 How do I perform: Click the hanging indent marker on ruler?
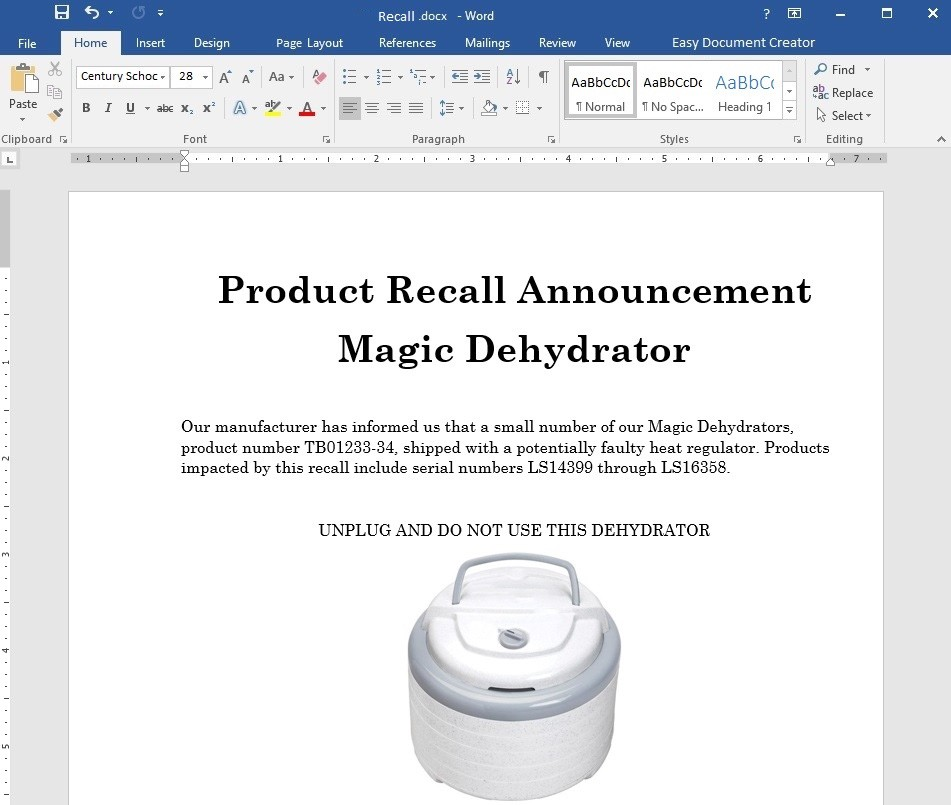[x=184, y=162]
